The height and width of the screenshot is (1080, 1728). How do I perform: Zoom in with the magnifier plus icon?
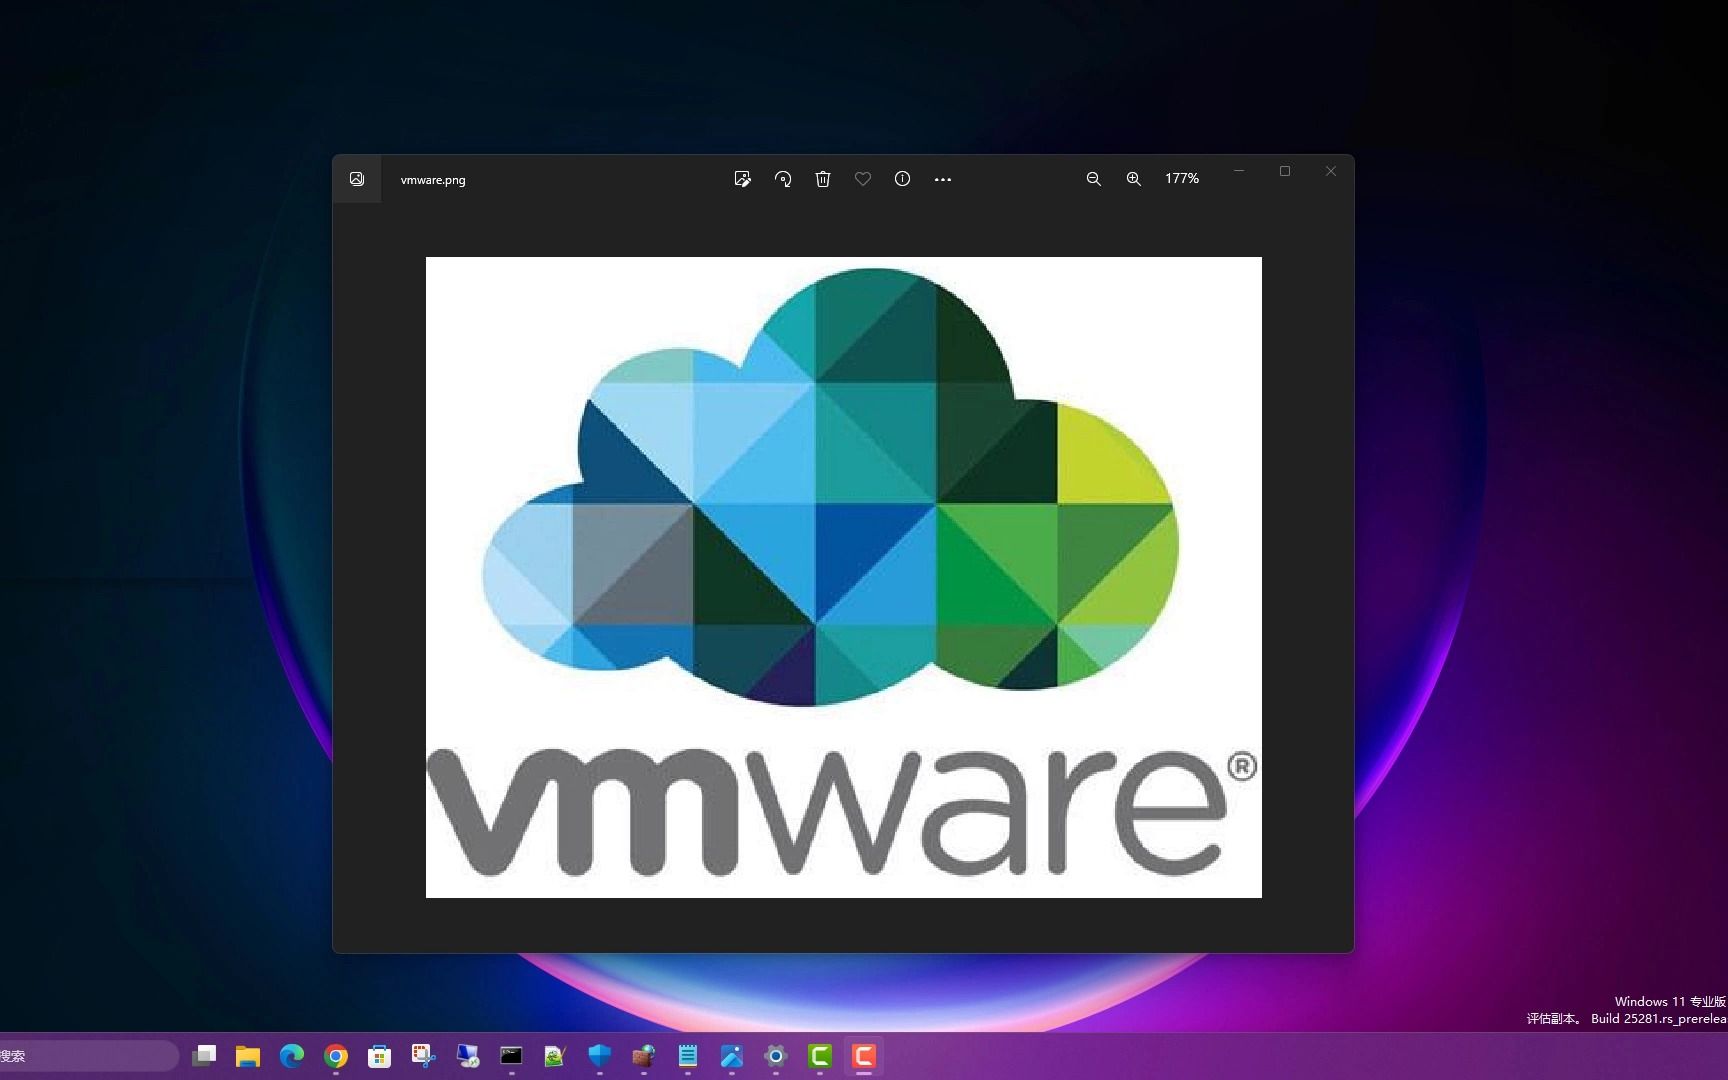coord(1134,179)
